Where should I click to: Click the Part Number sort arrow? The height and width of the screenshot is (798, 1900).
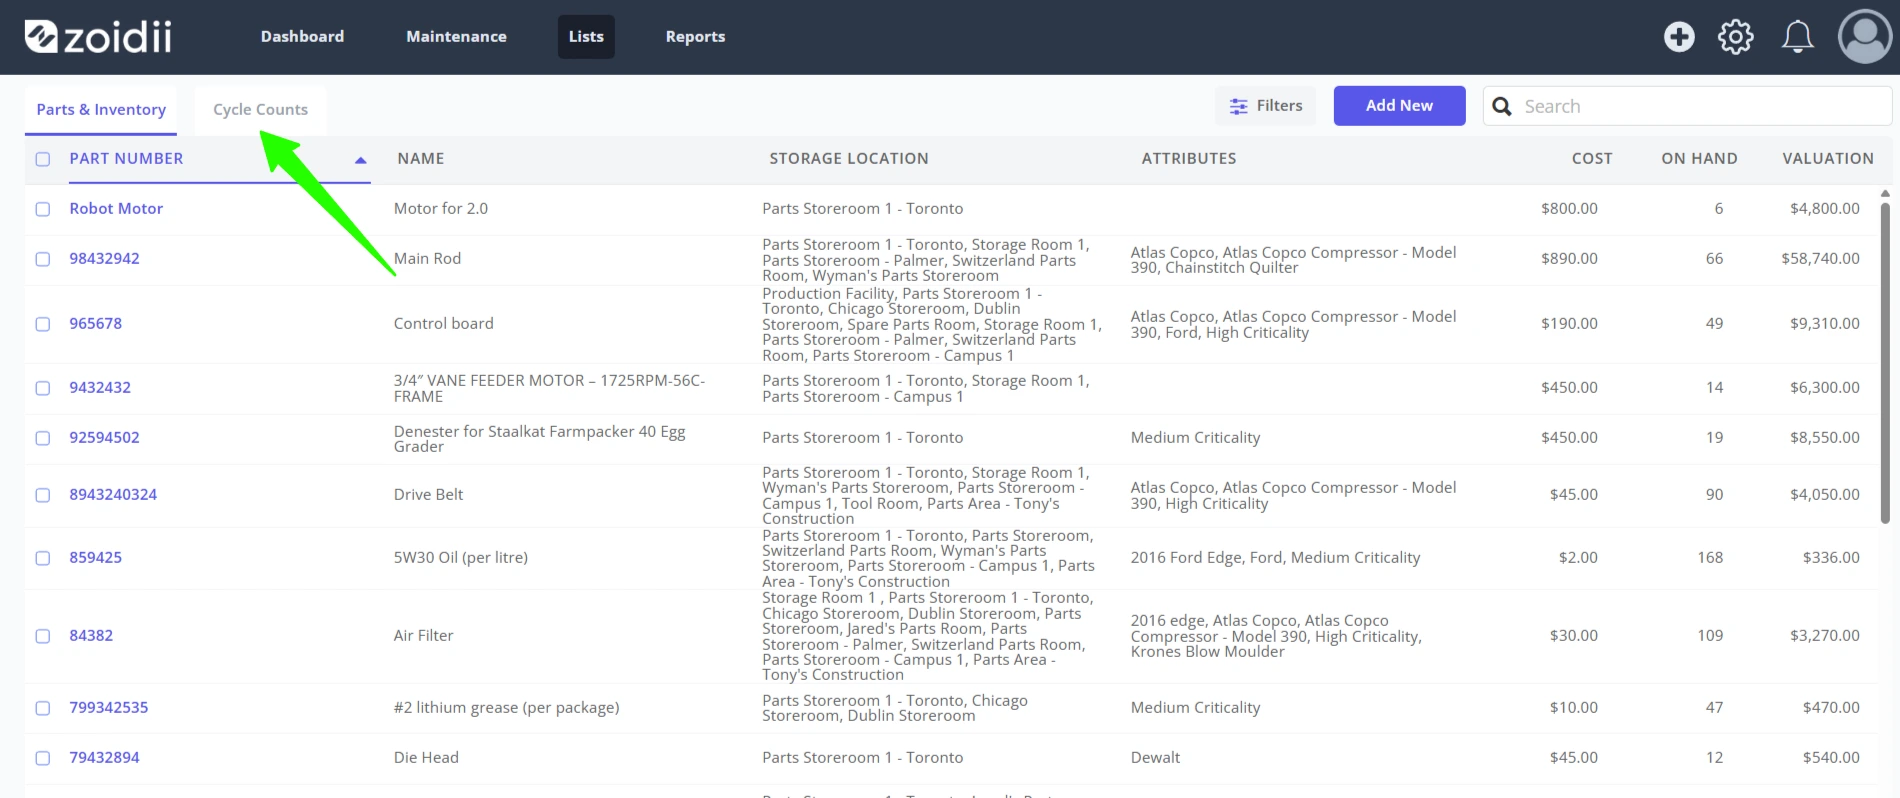tap(361, 160)
